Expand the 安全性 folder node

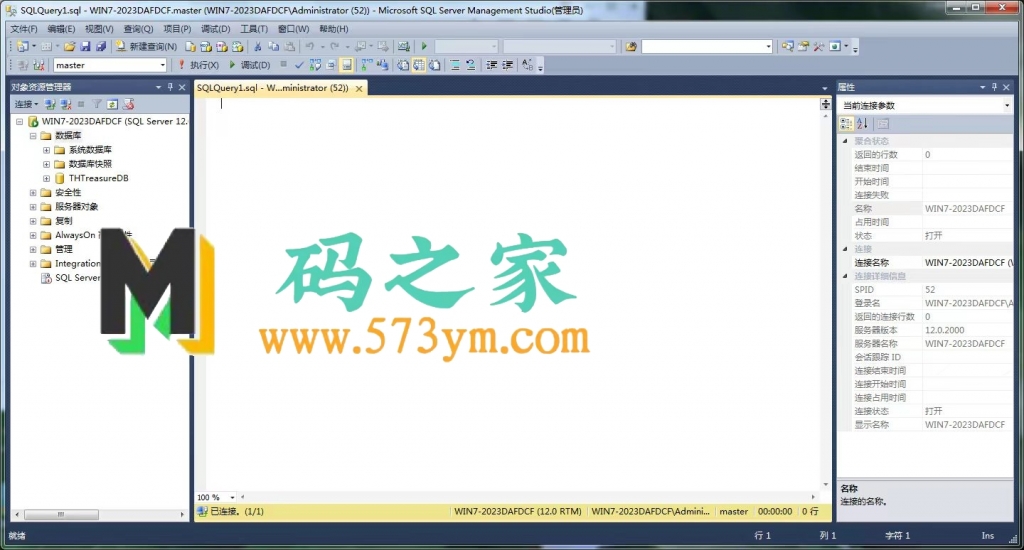tap(33, 193)
